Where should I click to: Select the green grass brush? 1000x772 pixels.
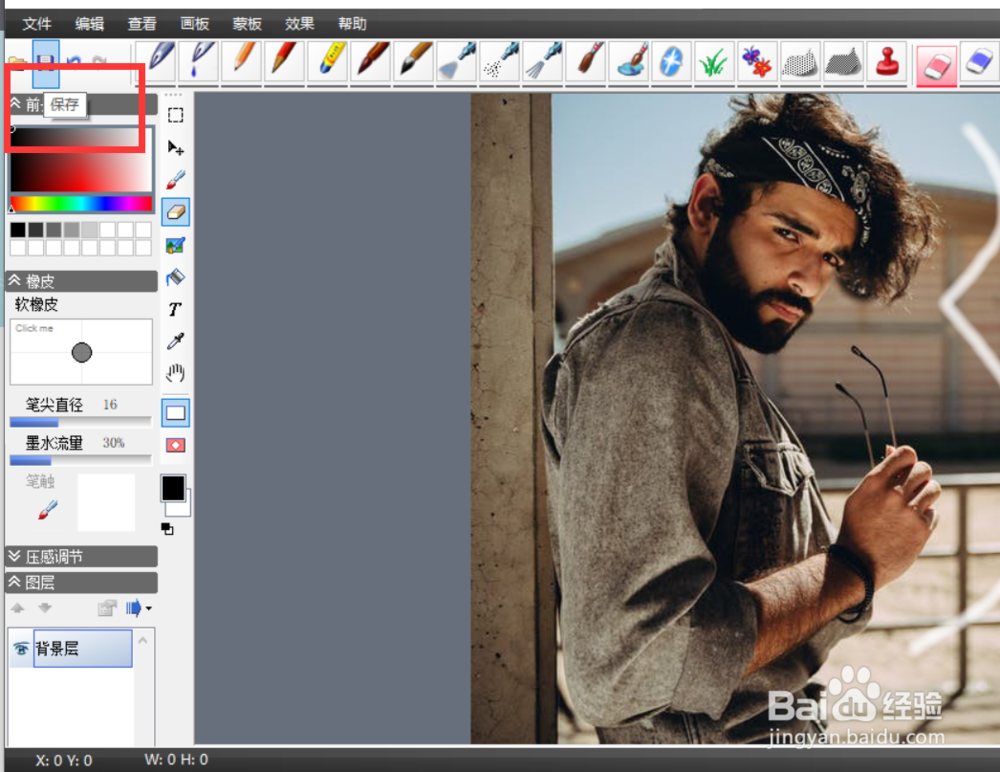click(x=714, y=62)
